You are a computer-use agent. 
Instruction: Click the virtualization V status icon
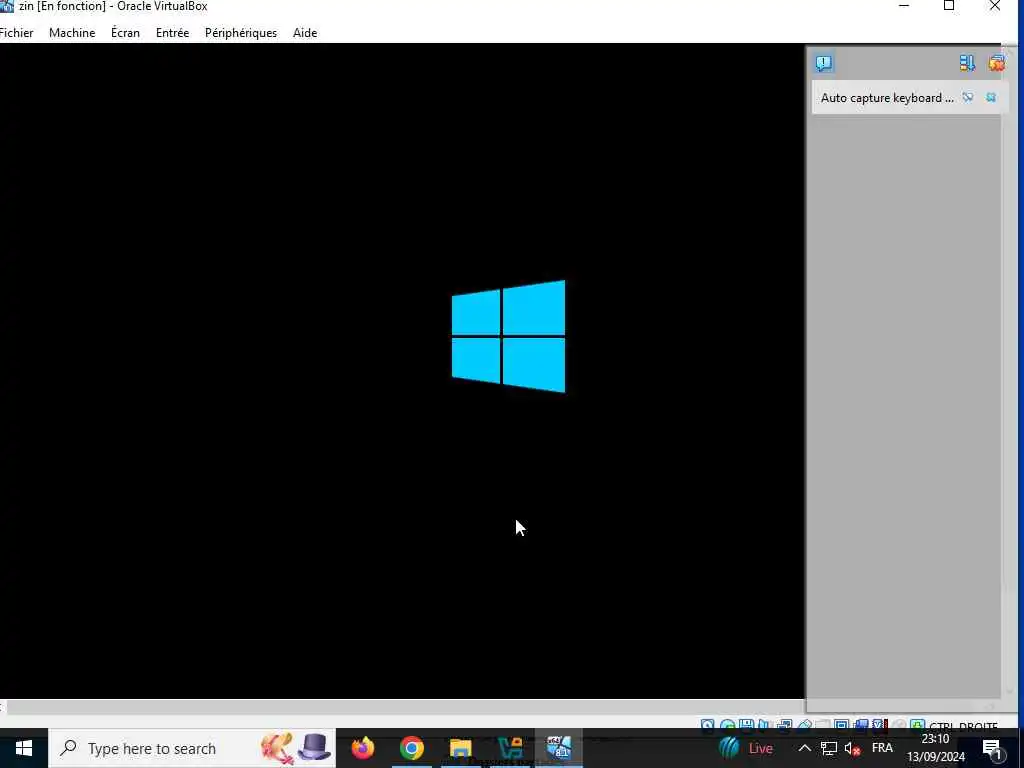(x=878, y=724)
